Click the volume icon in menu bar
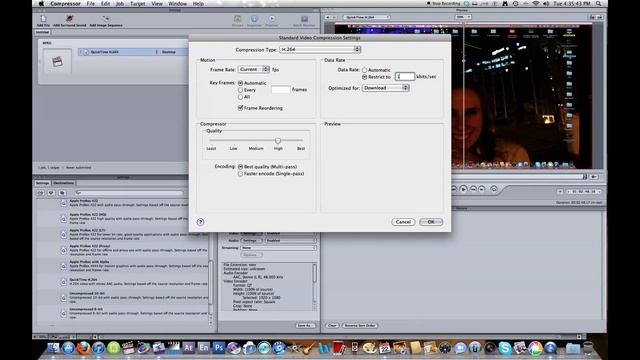This screenshot has height=360, width=640. tap(546, 4)
